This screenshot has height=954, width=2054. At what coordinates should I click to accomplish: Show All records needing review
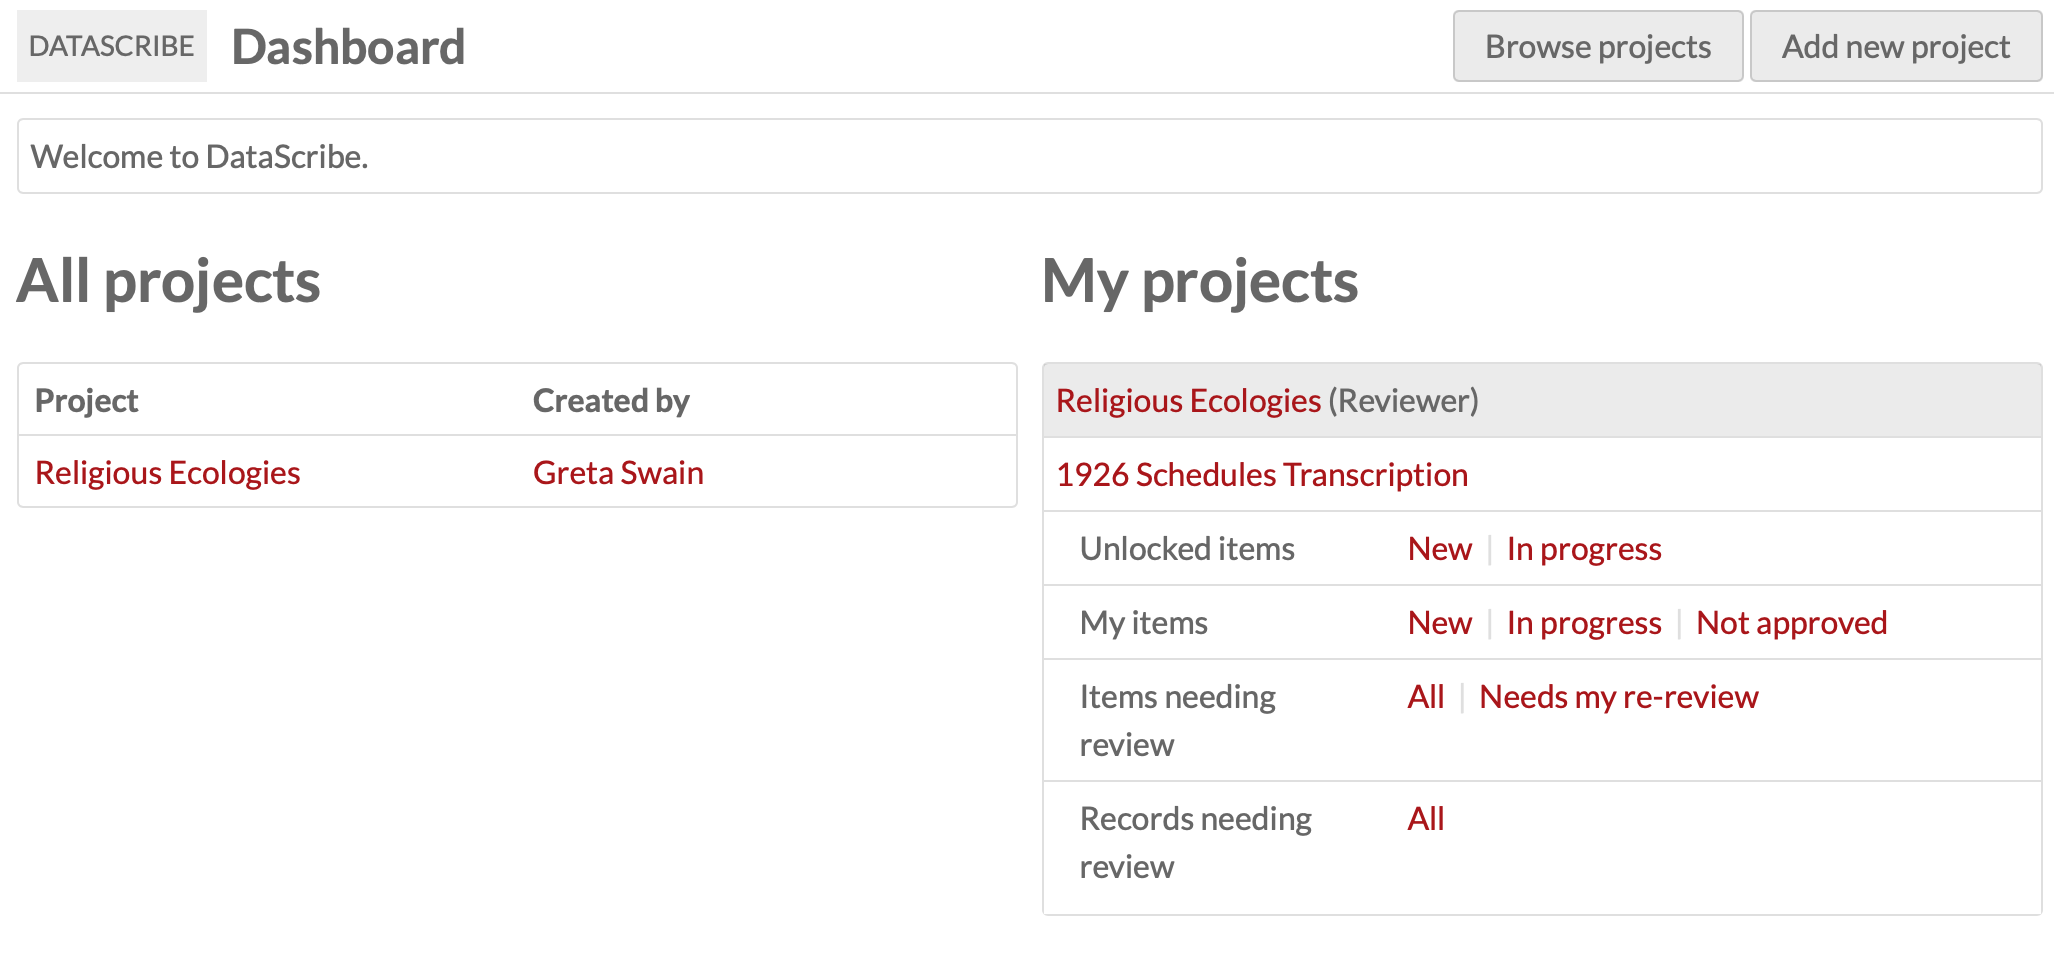(1426, 818)
